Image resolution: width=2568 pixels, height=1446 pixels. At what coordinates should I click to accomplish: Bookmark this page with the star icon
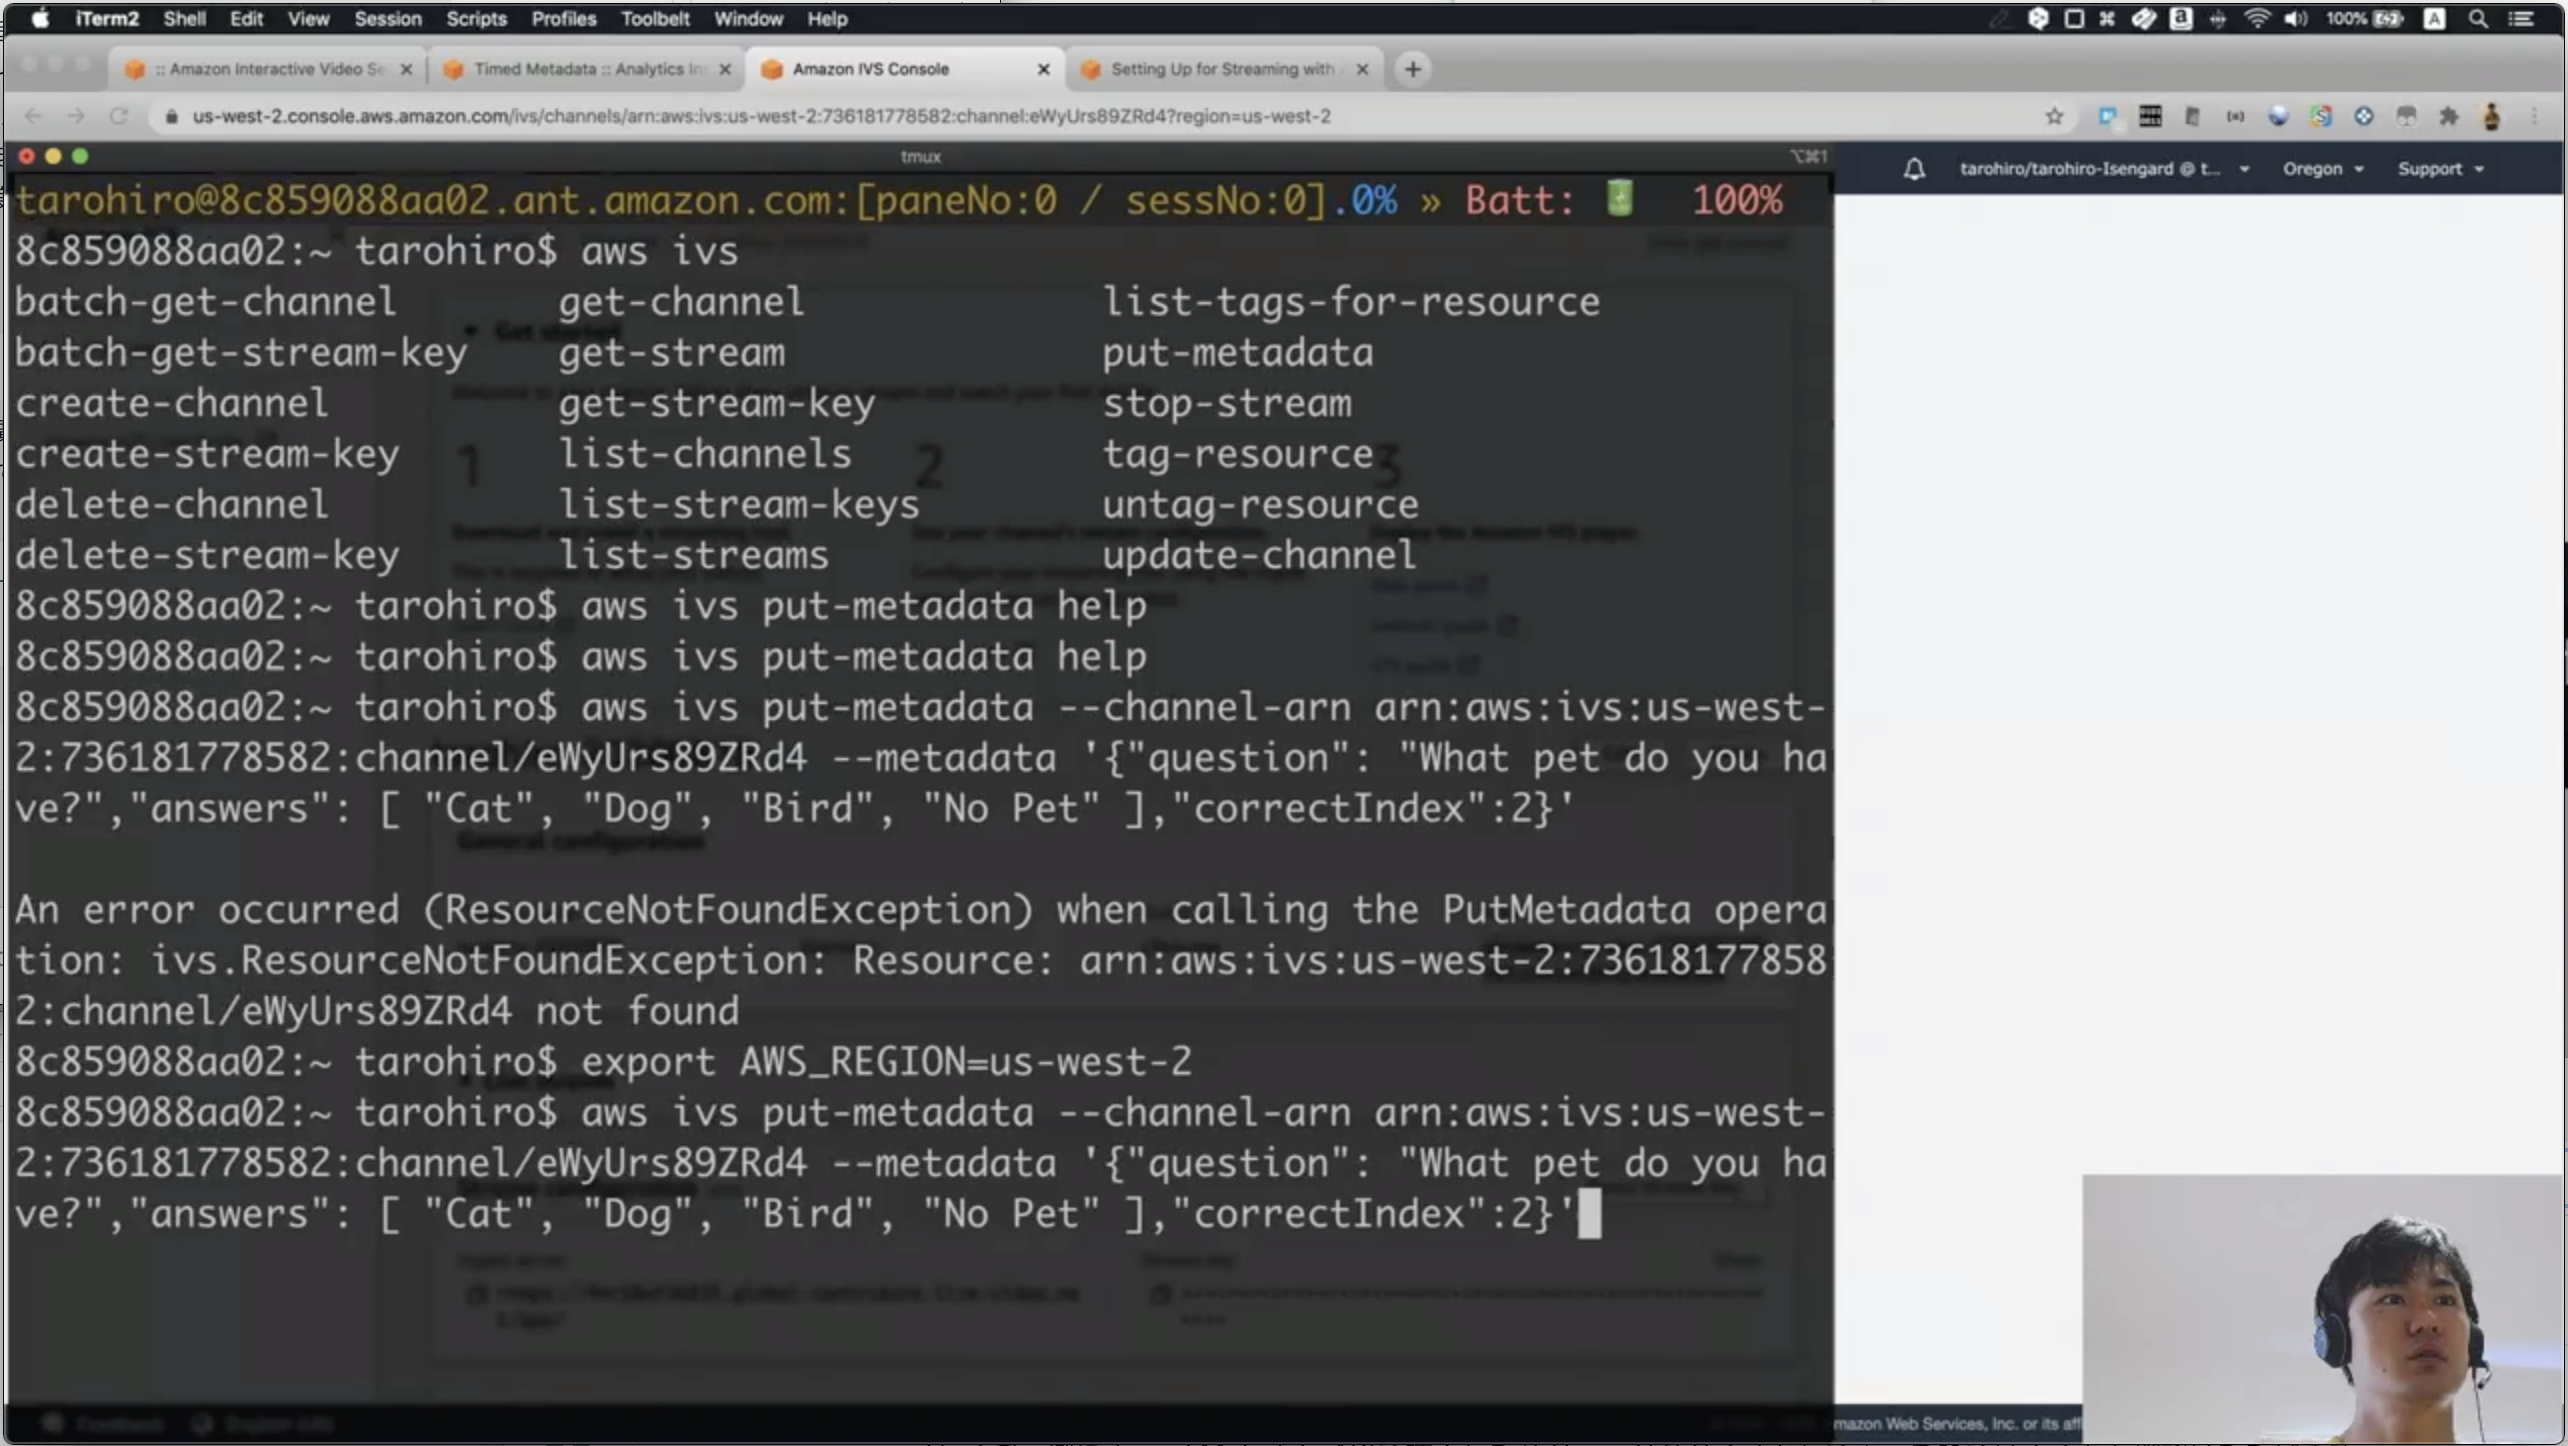pyautogui.click(x=2054, y=117)
